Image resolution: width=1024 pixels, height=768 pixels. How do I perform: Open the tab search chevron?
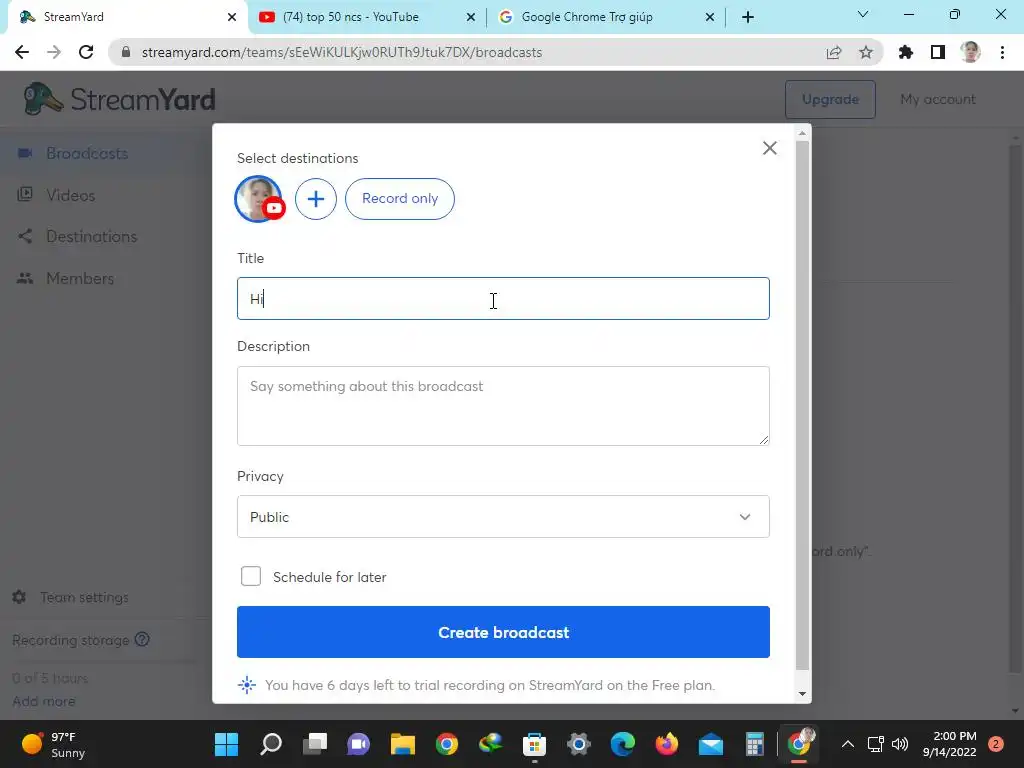863,14
